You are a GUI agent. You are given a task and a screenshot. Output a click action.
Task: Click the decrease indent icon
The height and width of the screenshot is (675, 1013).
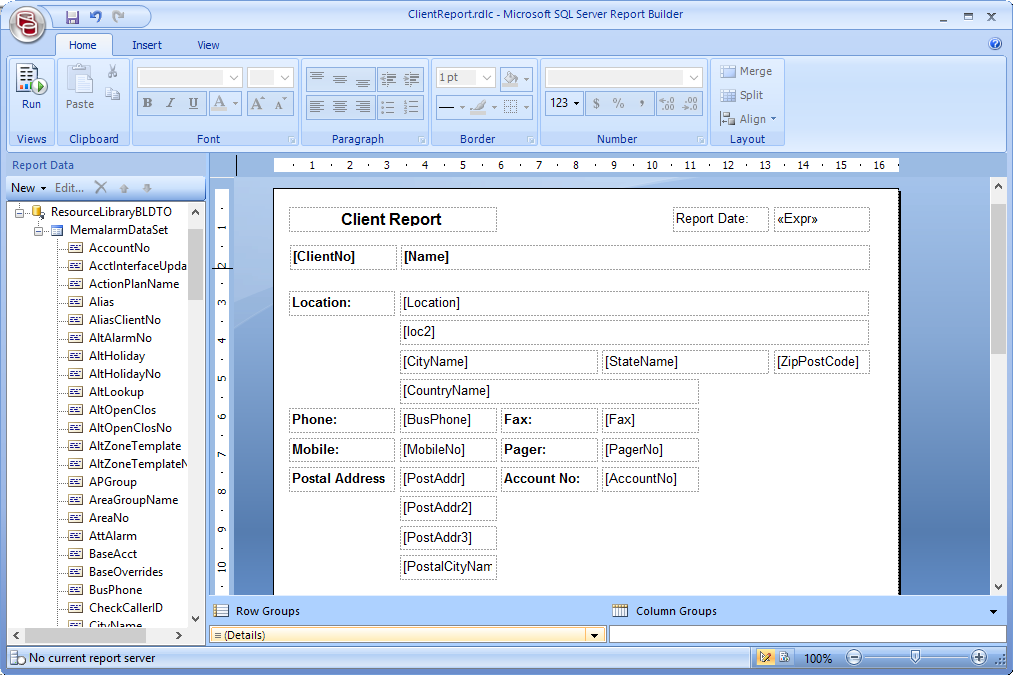tap(388, 79)
